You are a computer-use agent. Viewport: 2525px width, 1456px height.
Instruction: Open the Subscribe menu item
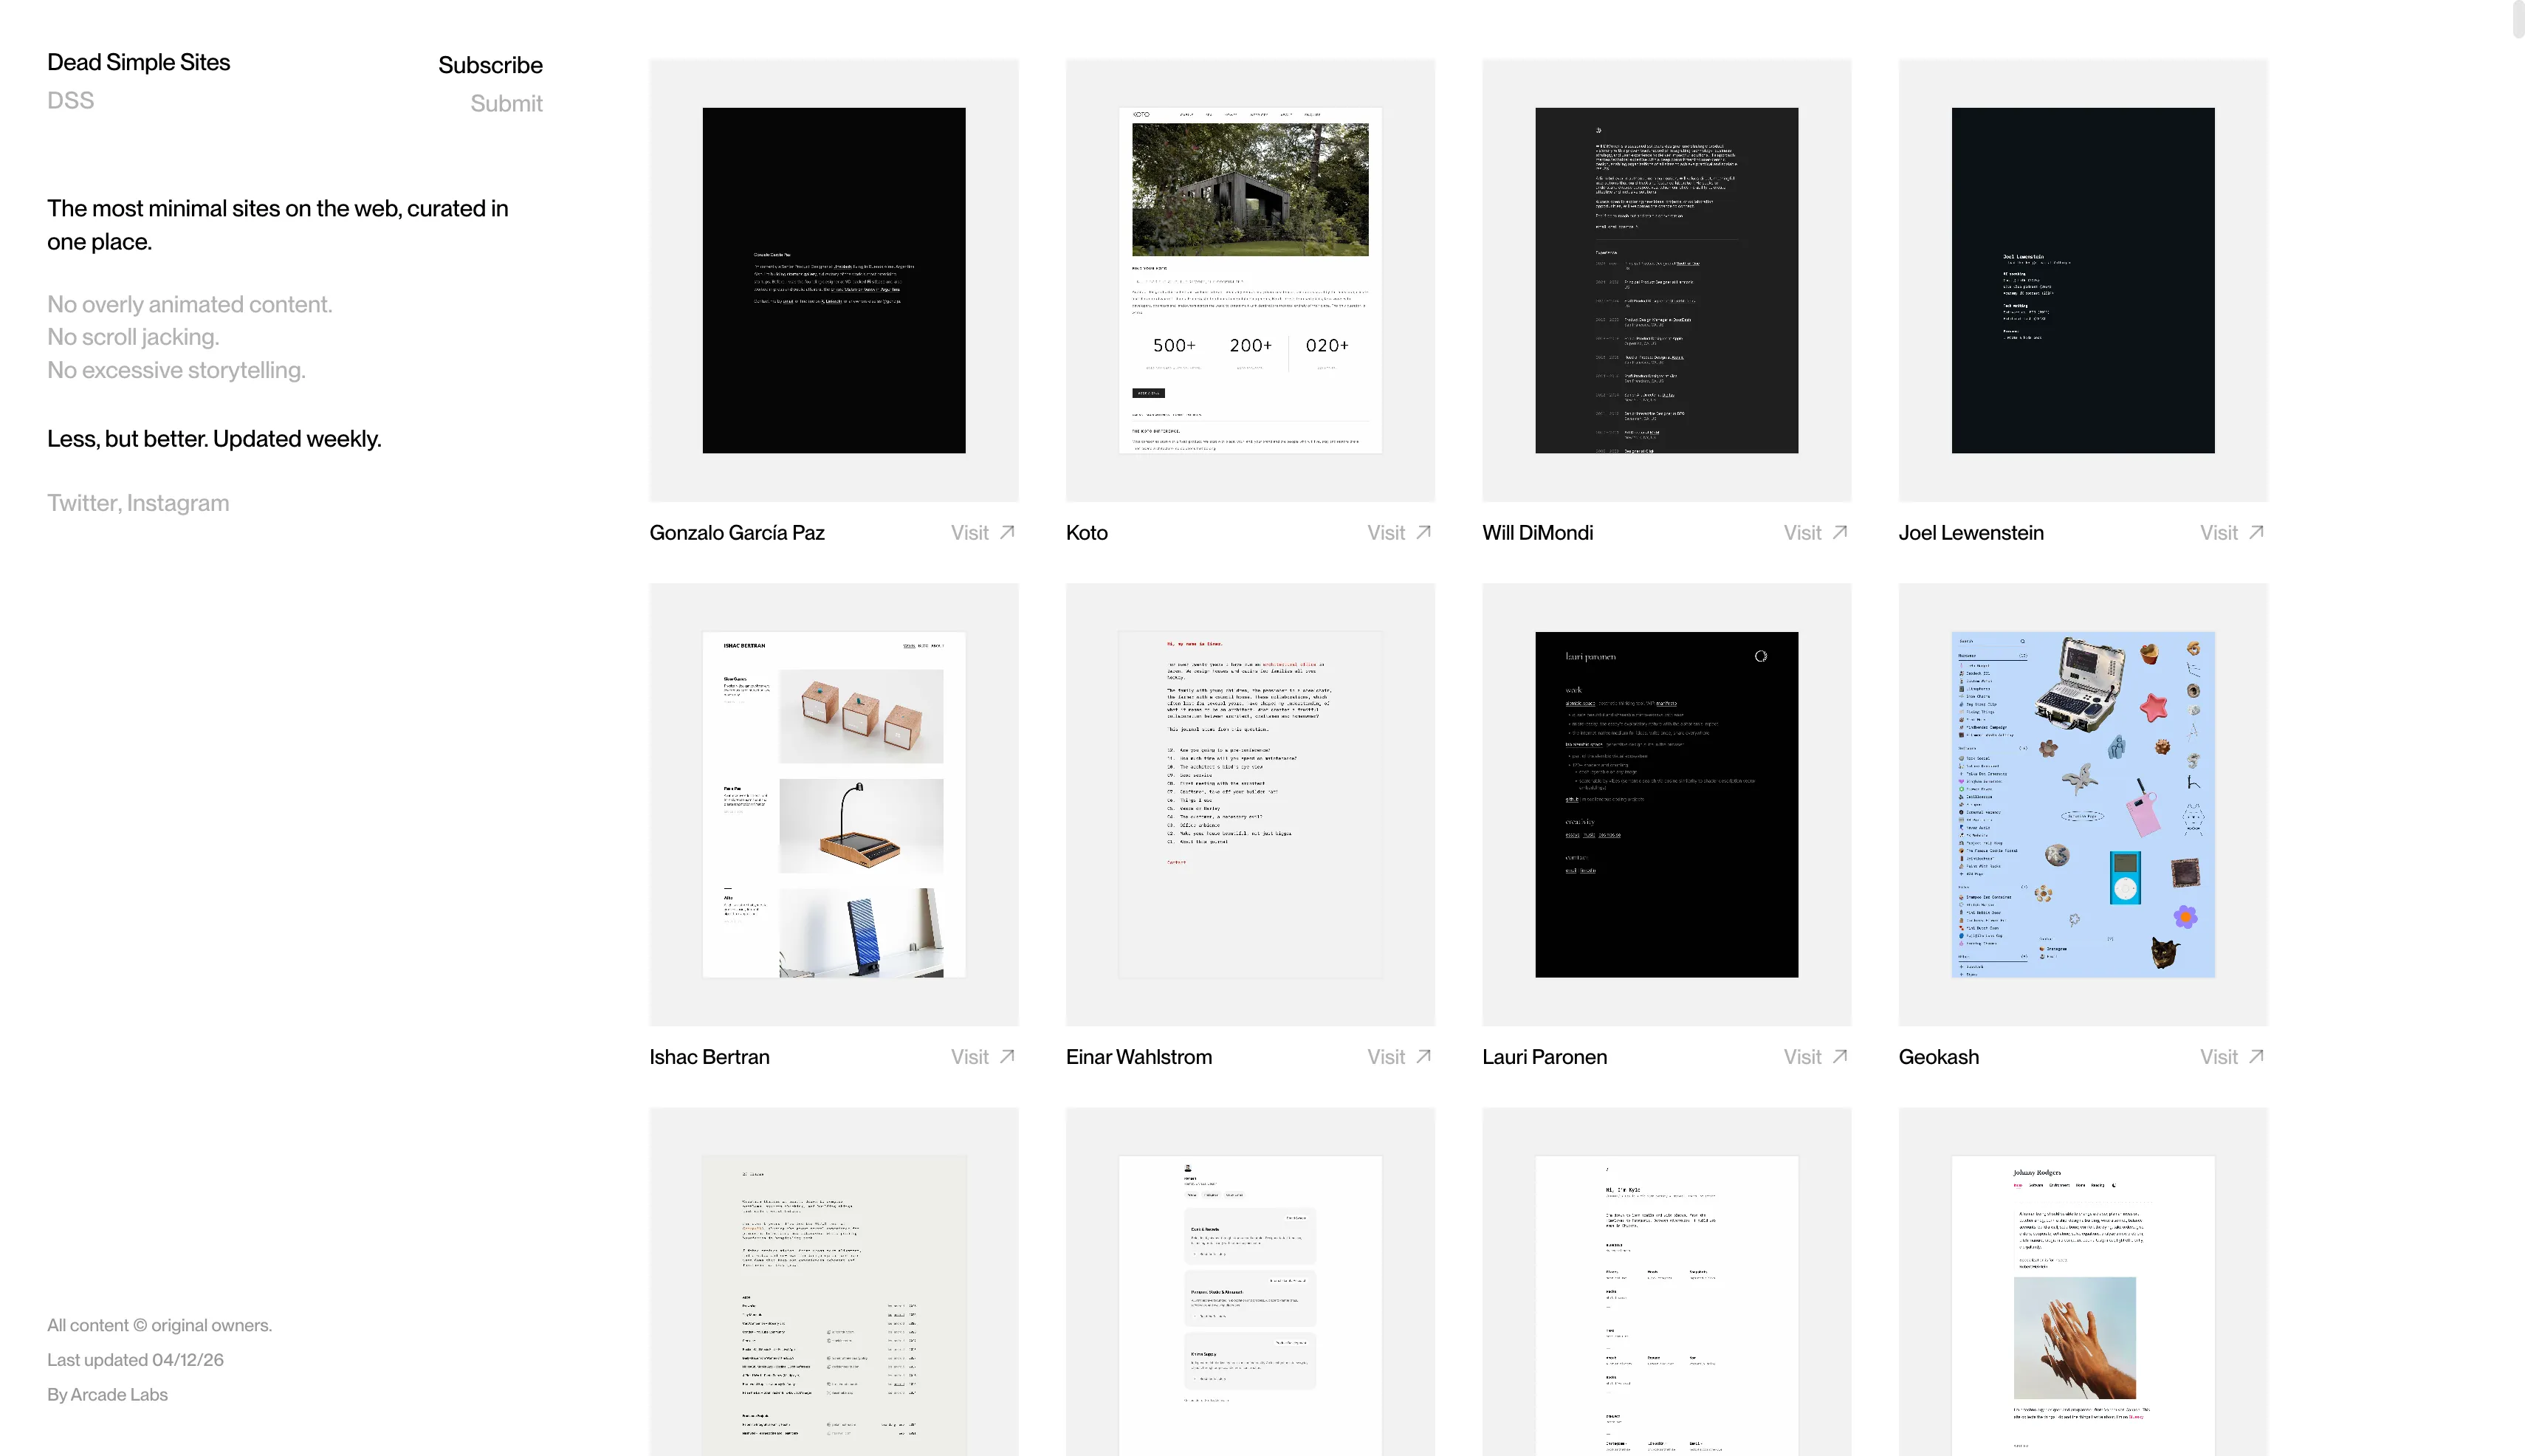(x=490, y=65)
